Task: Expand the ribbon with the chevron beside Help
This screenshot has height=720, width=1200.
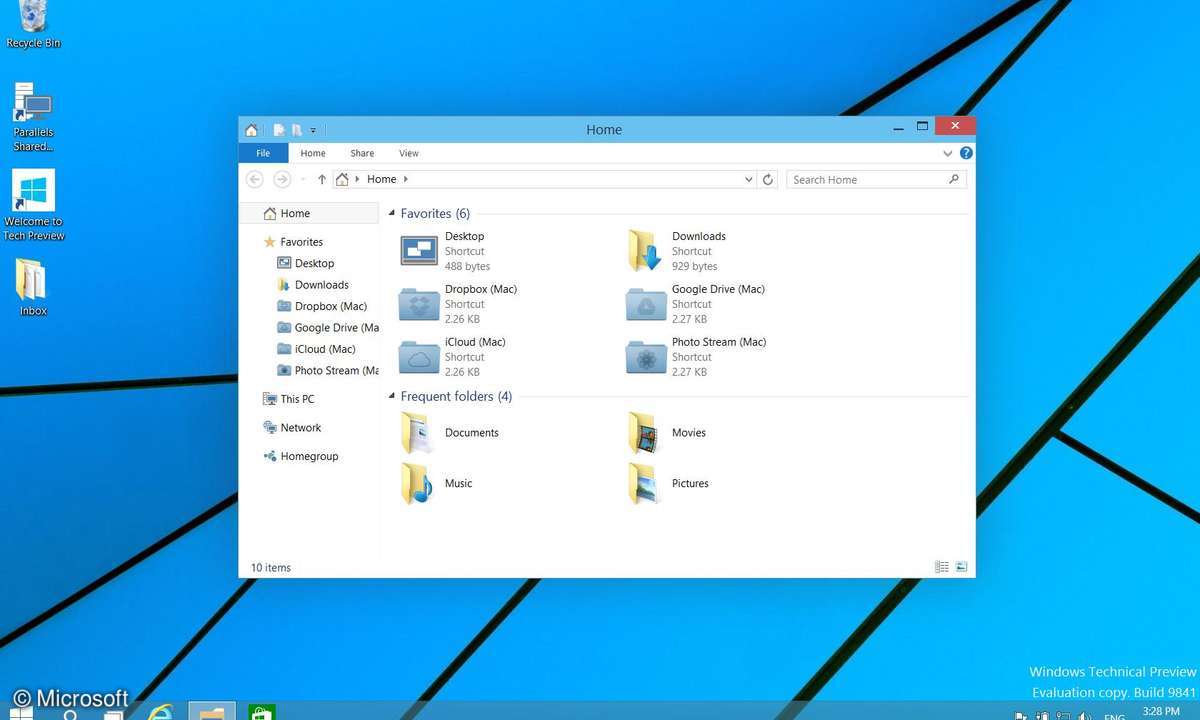Action: 948,154
